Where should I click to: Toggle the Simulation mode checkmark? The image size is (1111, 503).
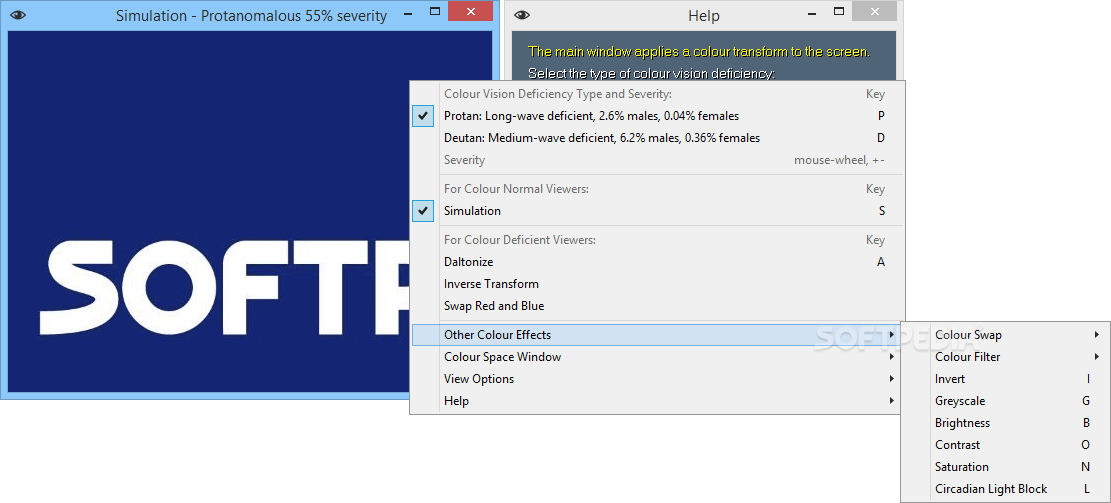click(x=472, y=211)
